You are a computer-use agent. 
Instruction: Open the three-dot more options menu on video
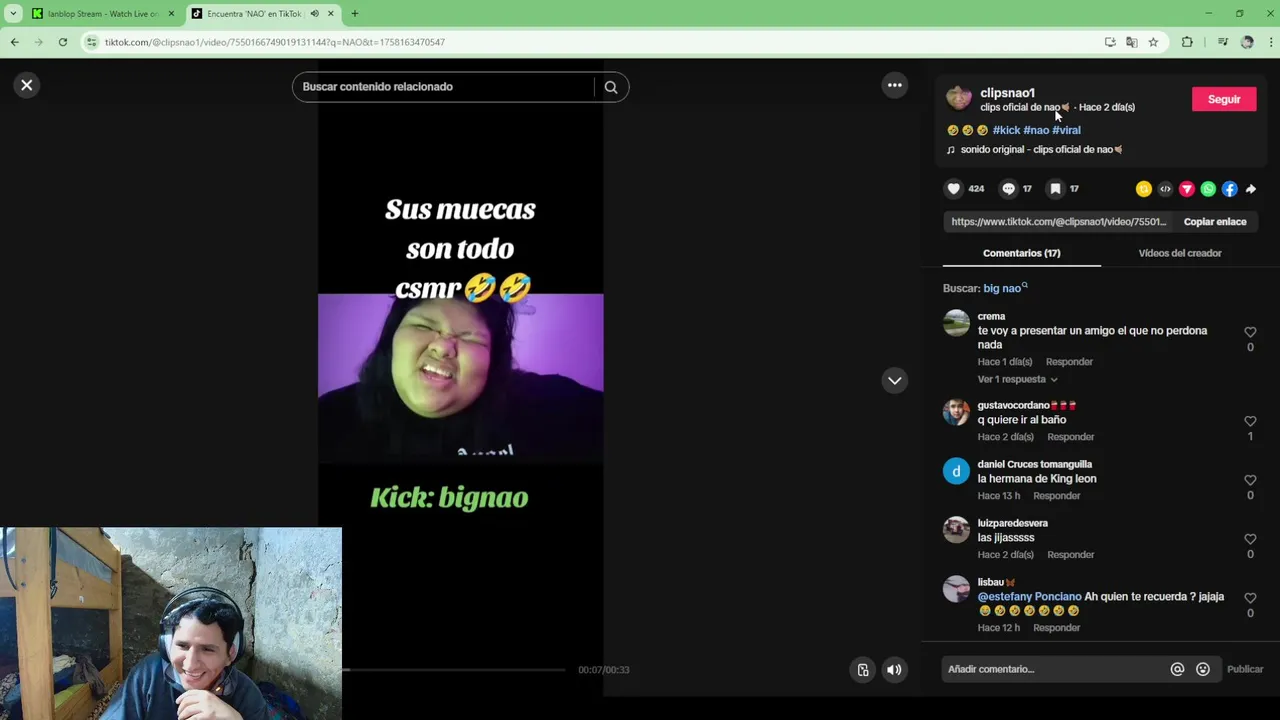895,85
